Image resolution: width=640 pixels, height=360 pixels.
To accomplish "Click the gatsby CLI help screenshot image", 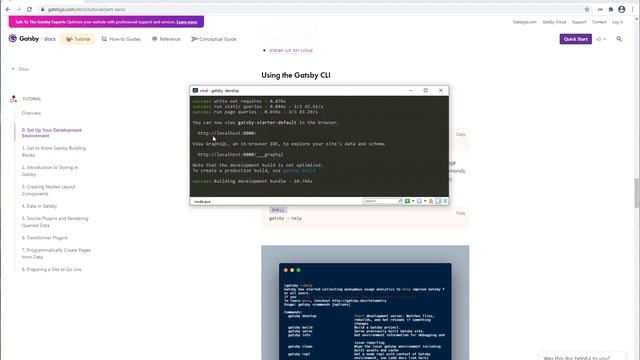I will coord(365,302).
